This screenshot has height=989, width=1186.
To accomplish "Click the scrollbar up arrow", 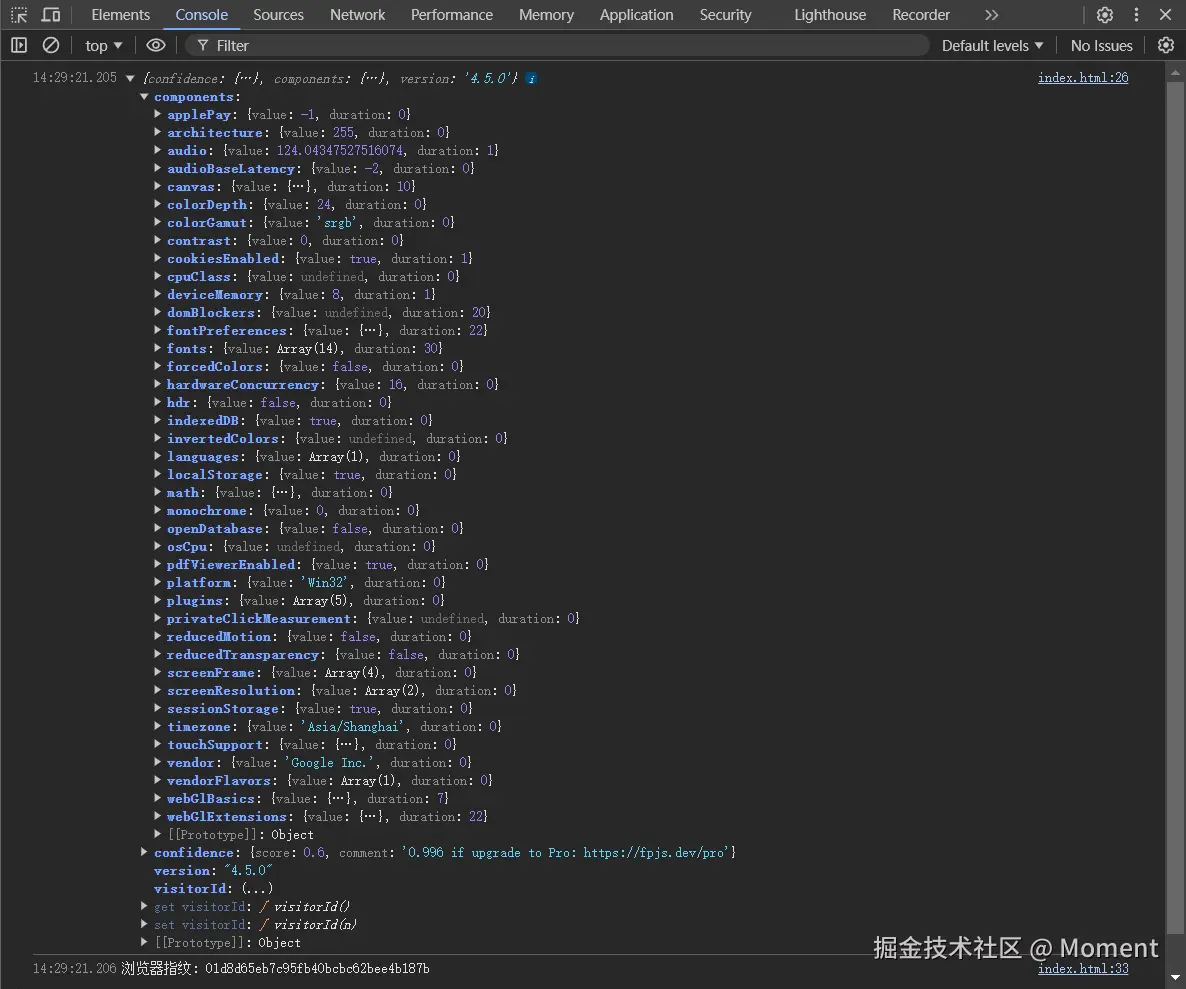I will point(1175,73).
